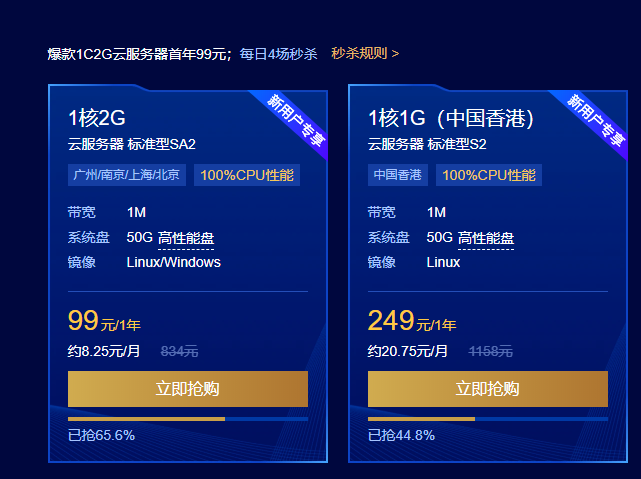Click 100%CPU性能 tag on 1核2G card
Image resolution: width=641 pixels, height=479 pixels.
(247, 175)
